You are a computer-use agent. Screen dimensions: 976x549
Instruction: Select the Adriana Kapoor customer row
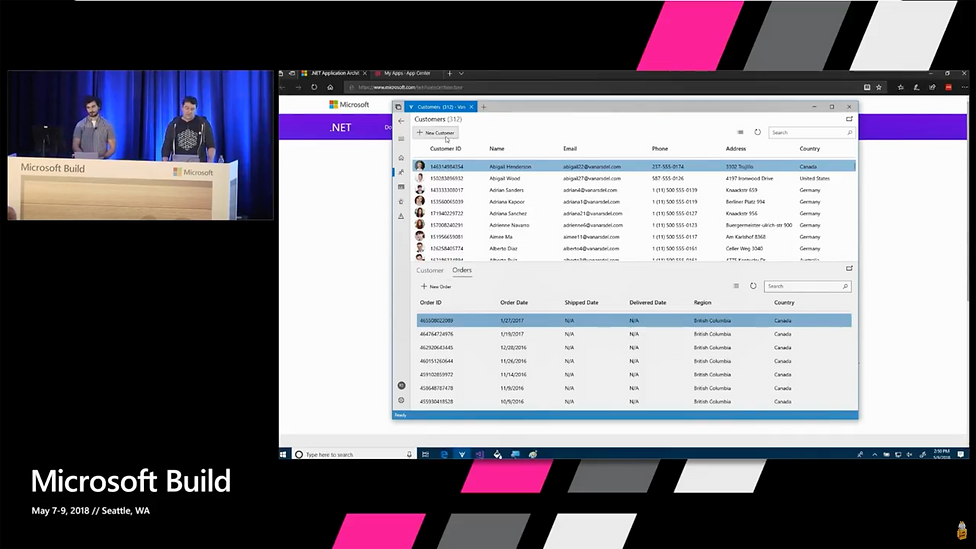(634, 202)
